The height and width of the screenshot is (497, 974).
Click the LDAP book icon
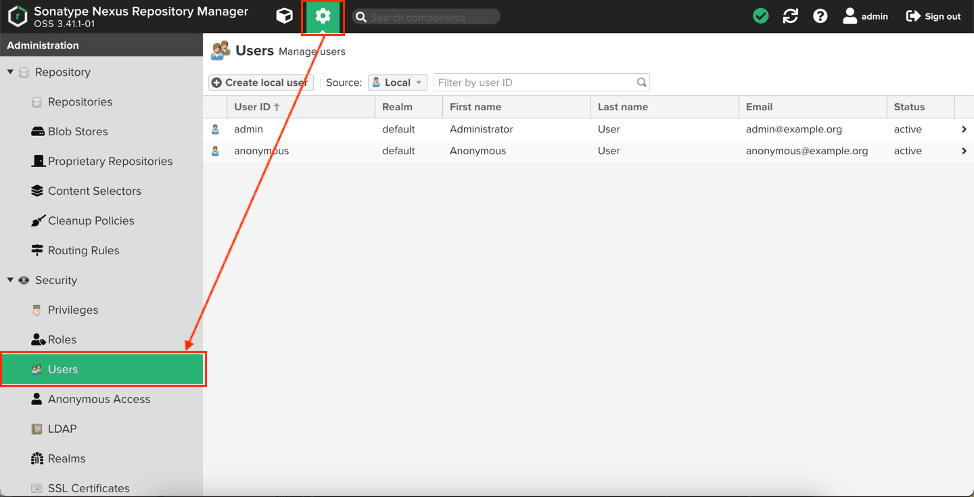(37, 429)
